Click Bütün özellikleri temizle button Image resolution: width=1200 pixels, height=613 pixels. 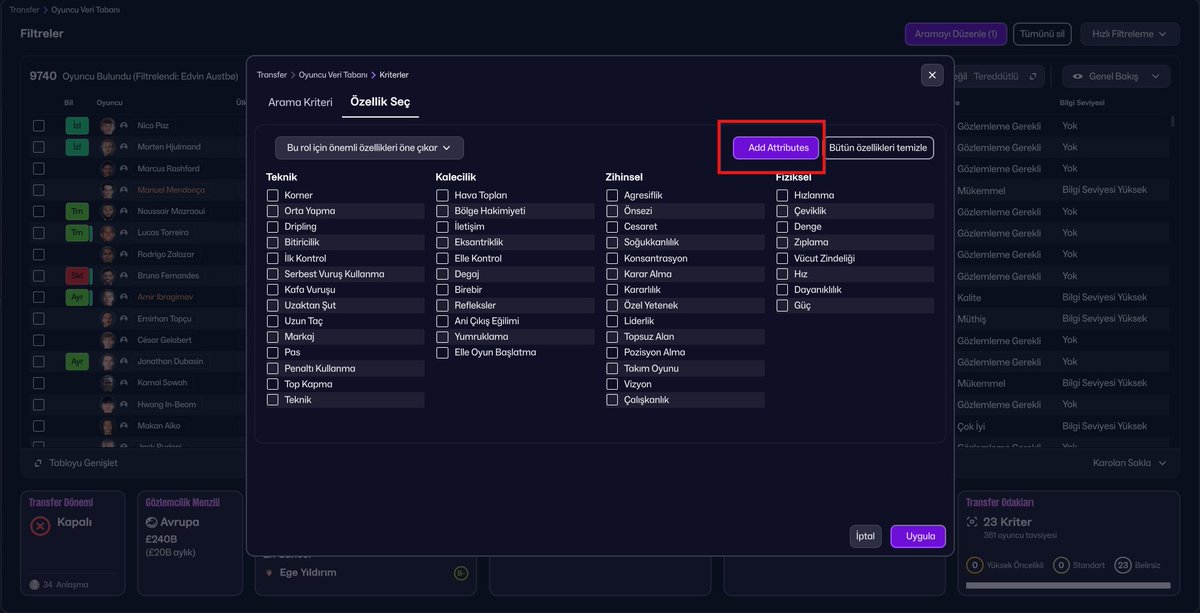(879, 148)
